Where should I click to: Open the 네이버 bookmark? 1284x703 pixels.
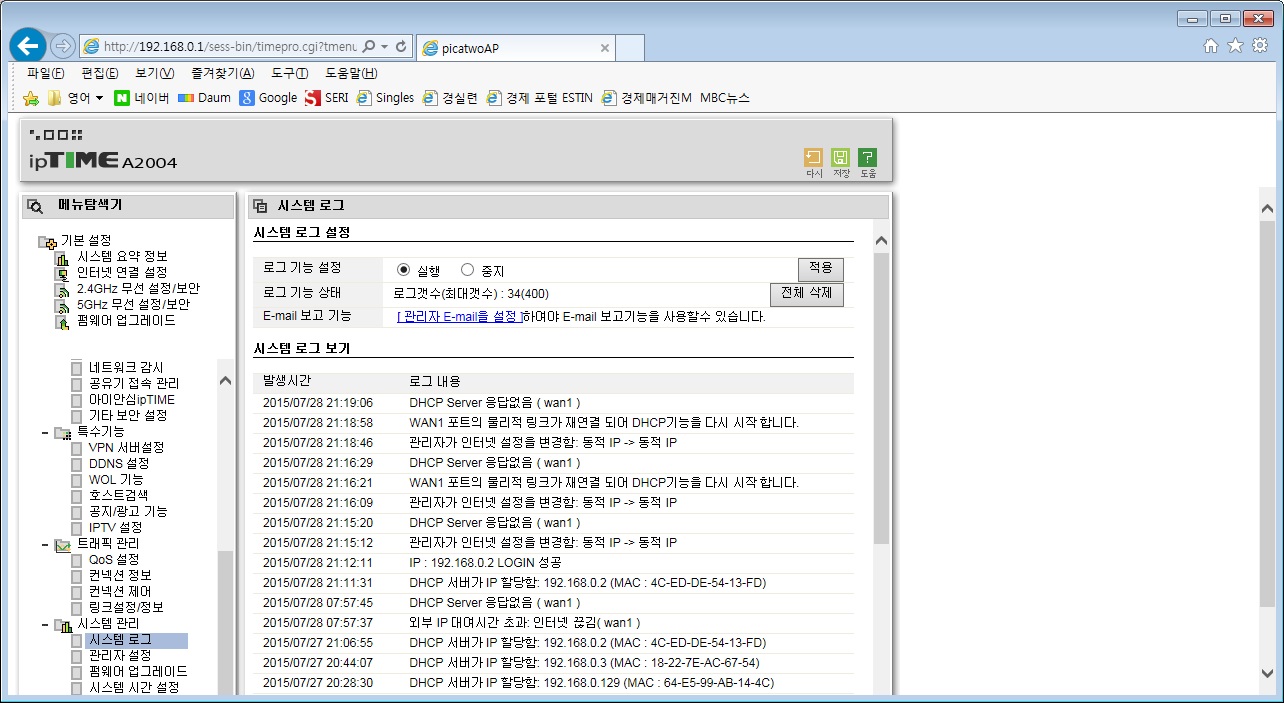click(x=141, y=98)
